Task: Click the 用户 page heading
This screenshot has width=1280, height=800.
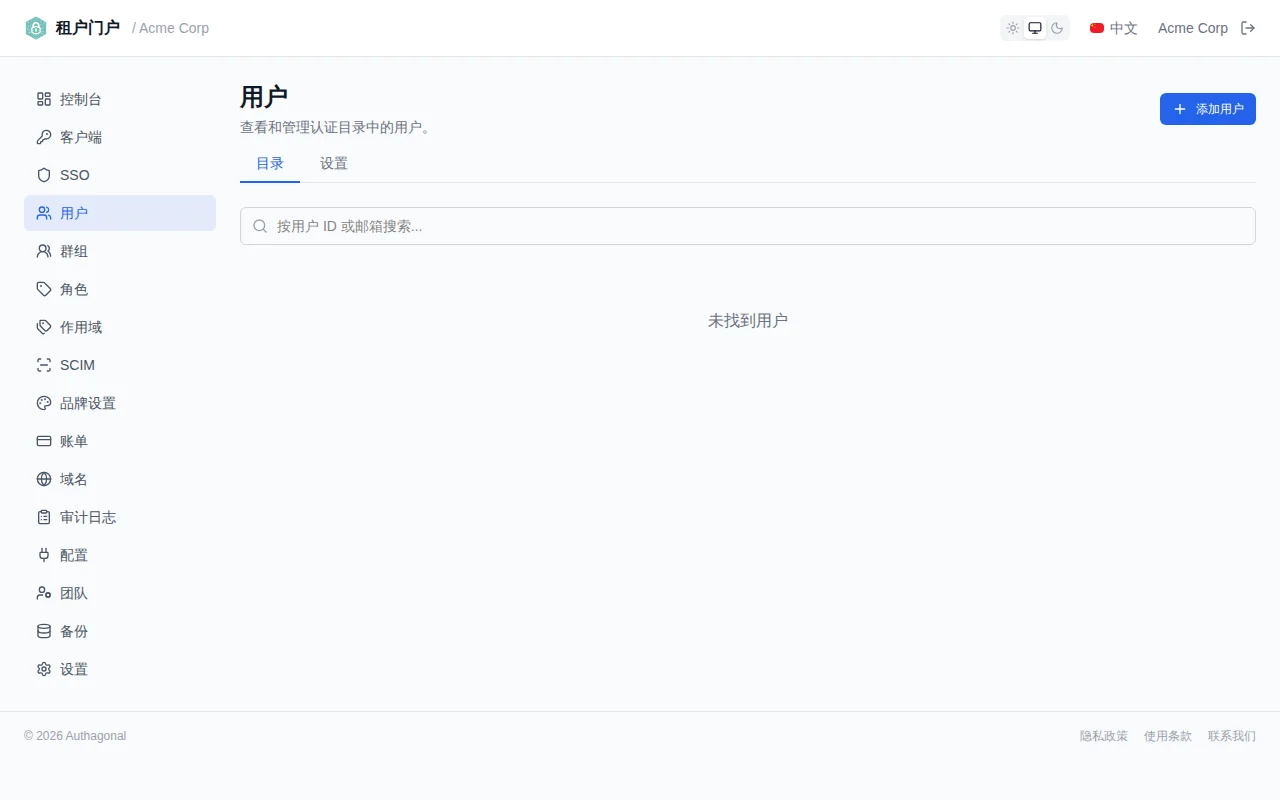Action: [x=264, y=97]
